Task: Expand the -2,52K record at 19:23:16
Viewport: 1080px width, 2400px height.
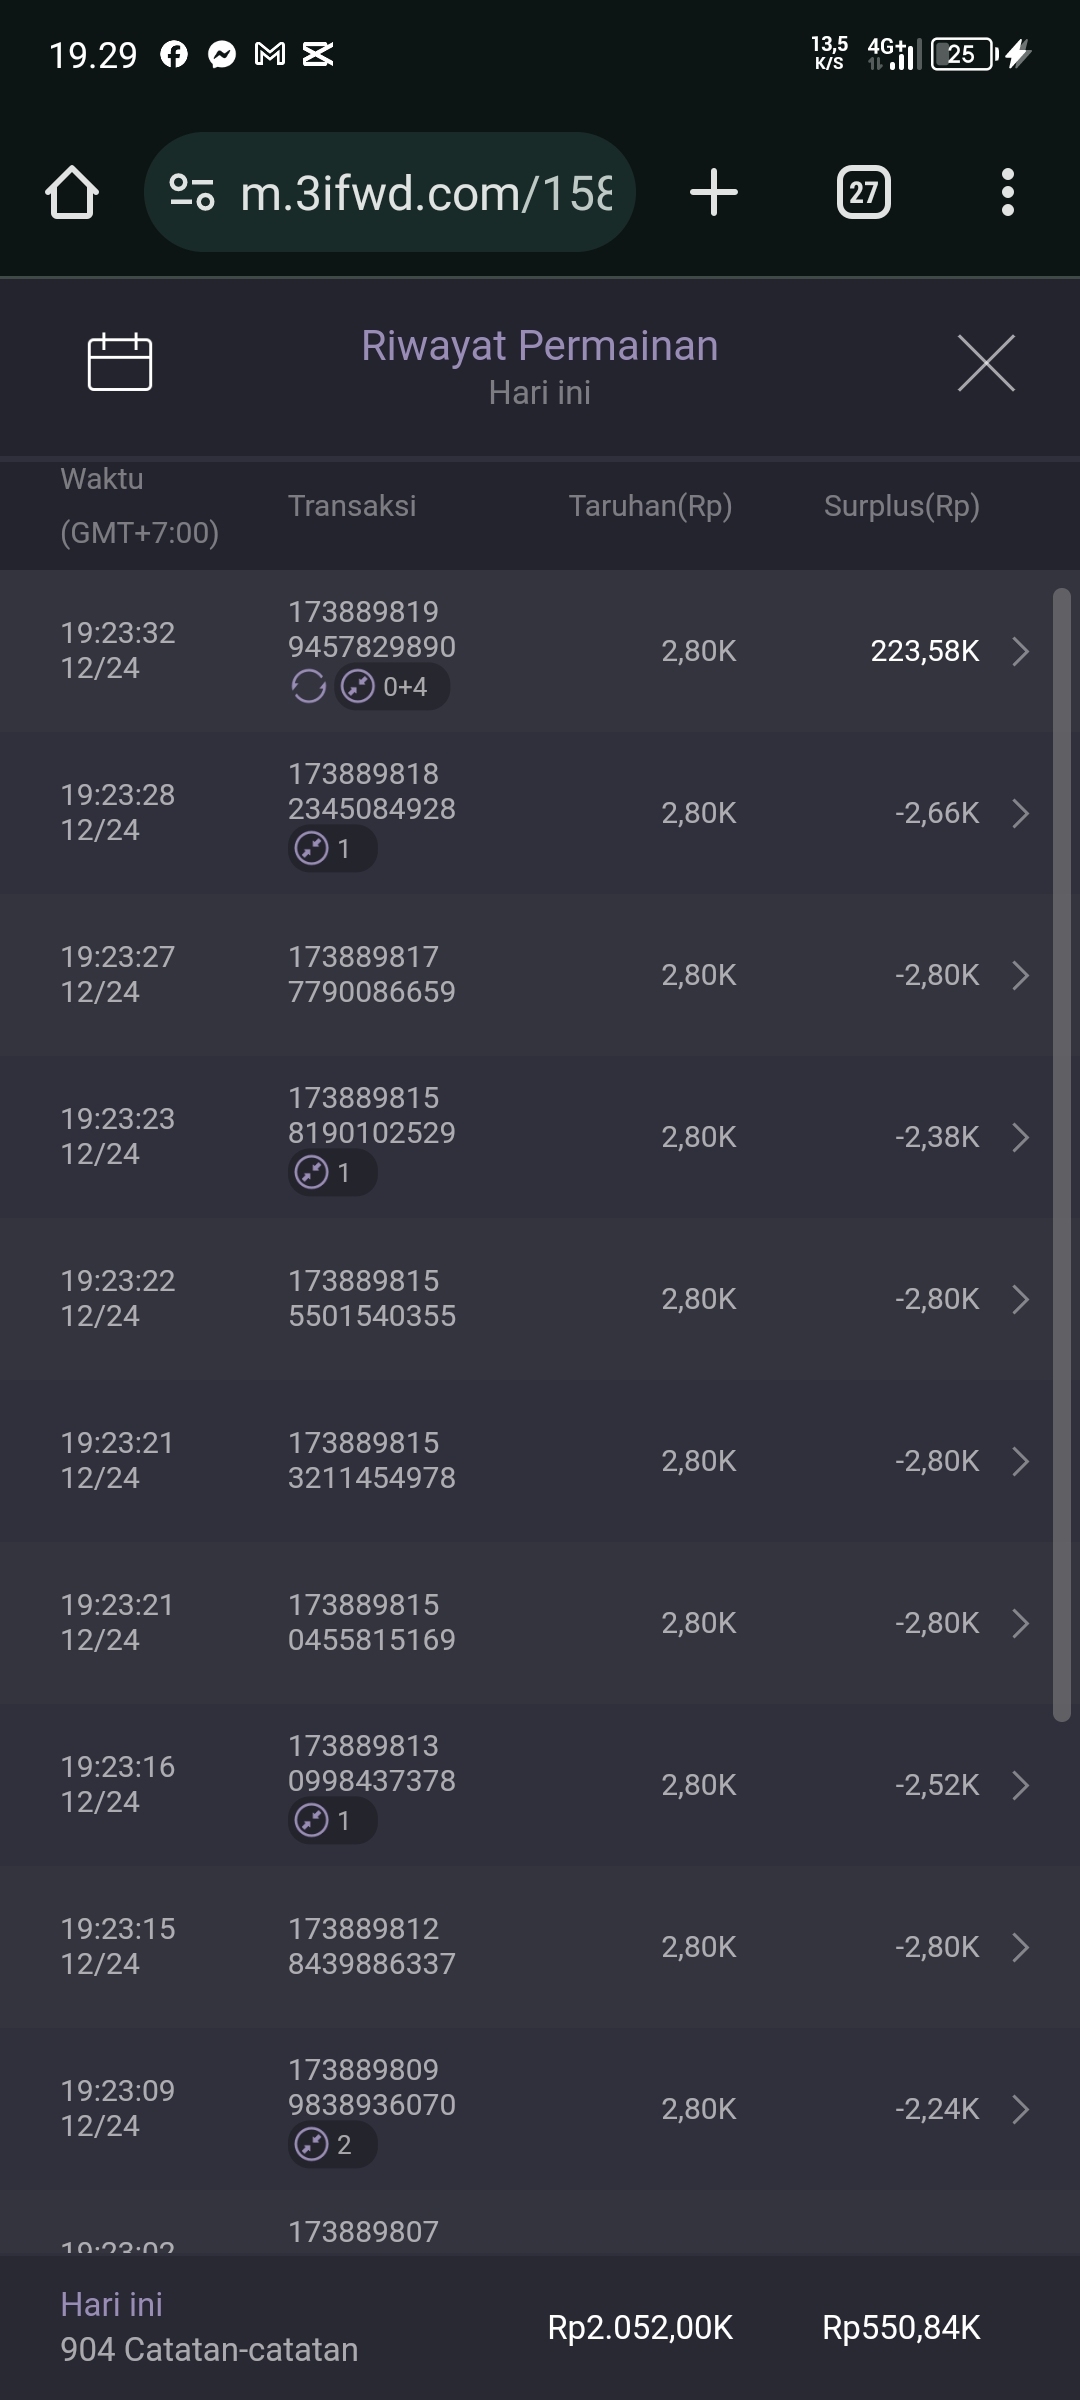Action: coord(1020,1785)
